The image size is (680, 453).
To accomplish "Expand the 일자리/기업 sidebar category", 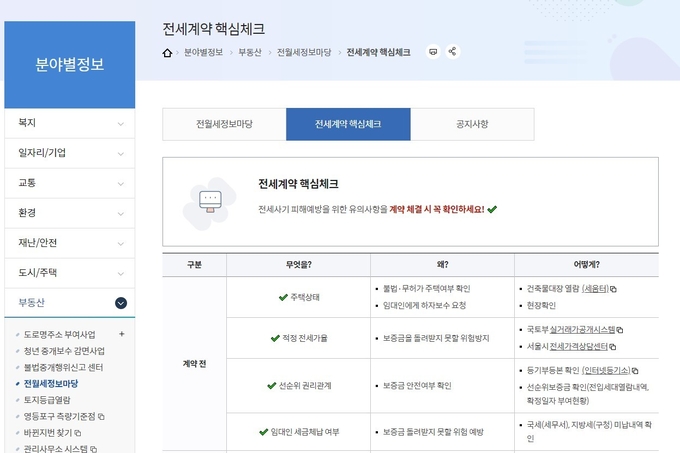I will click(x=121, y=153).
